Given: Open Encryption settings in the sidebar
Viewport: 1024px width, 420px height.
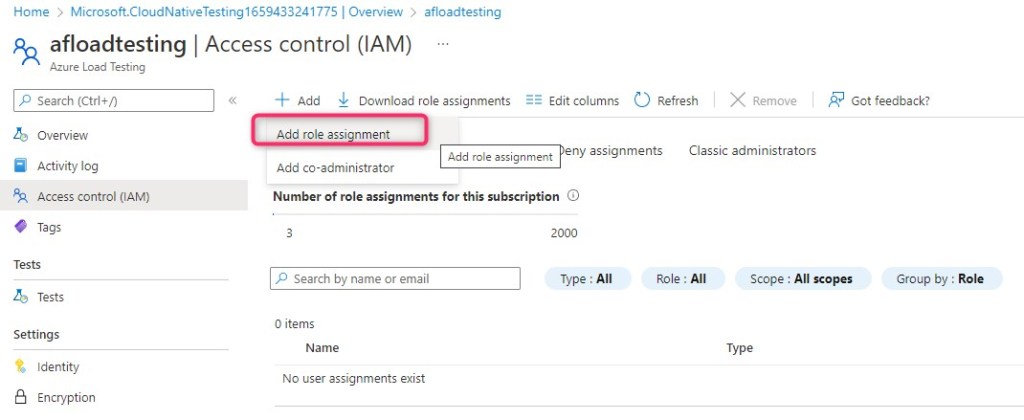Looking at the screenshot, I should [66, 397].
